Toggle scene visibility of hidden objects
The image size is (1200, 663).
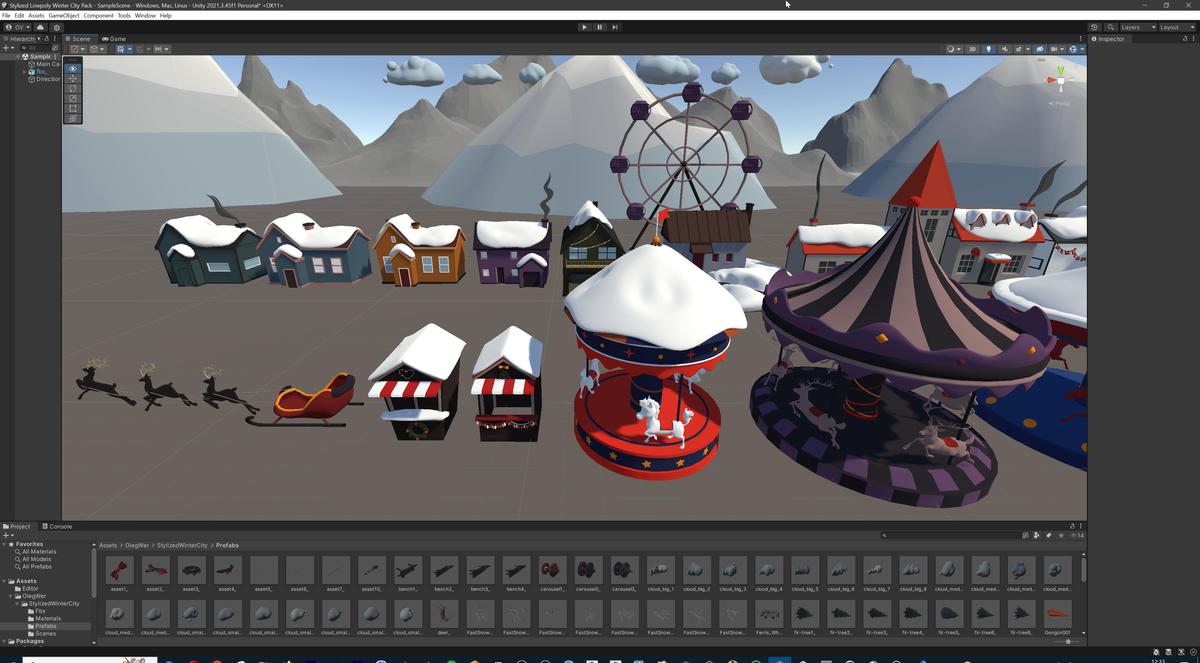pos(1039,48)
